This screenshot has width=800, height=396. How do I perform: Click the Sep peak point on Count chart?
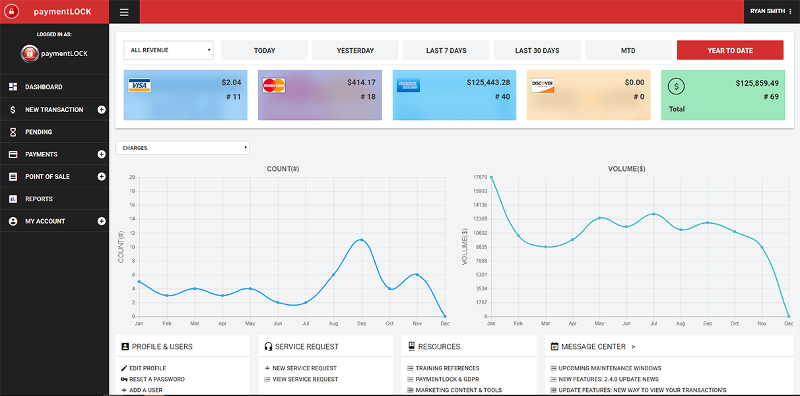[361, 240]
